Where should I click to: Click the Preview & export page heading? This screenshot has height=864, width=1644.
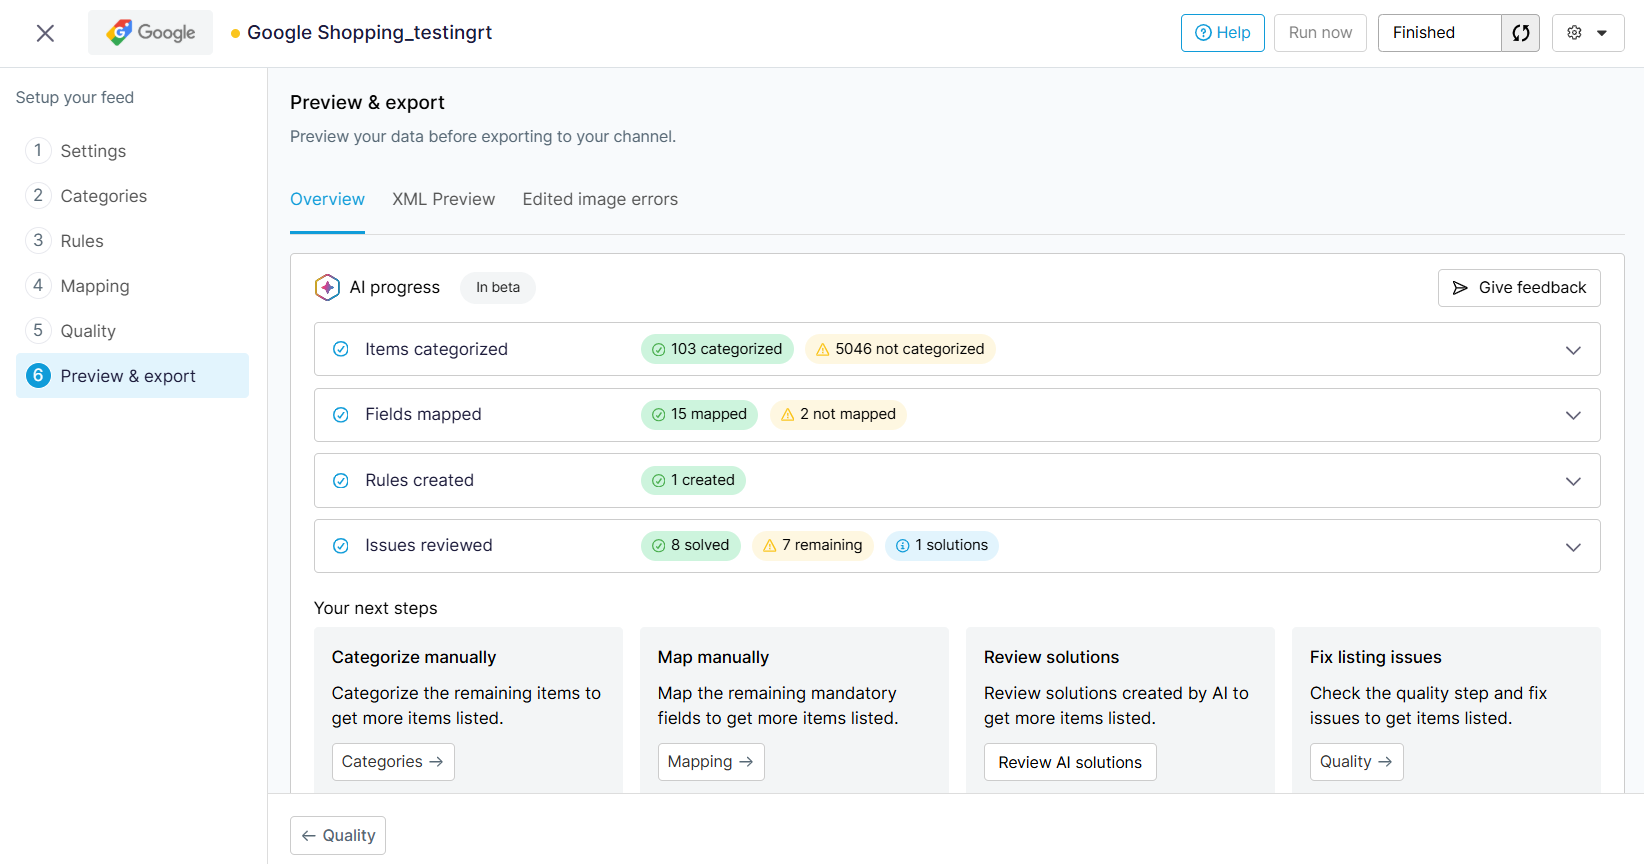(x=367, y=102)
